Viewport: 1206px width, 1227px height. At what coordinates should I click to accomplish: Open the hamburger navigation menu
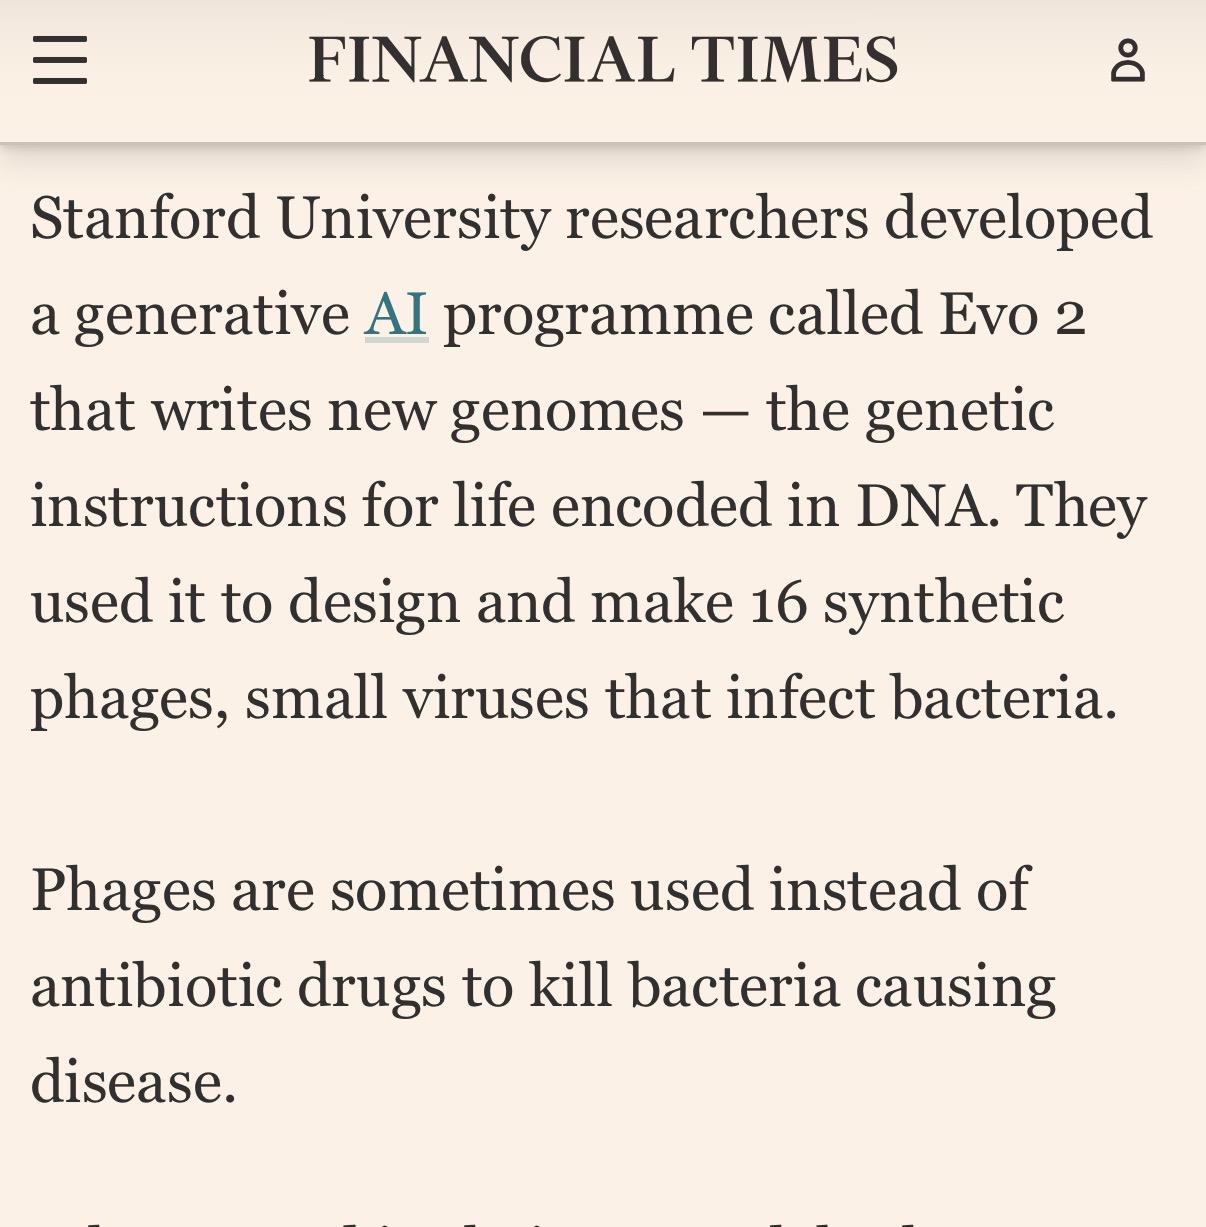click(x=60, y=60)
